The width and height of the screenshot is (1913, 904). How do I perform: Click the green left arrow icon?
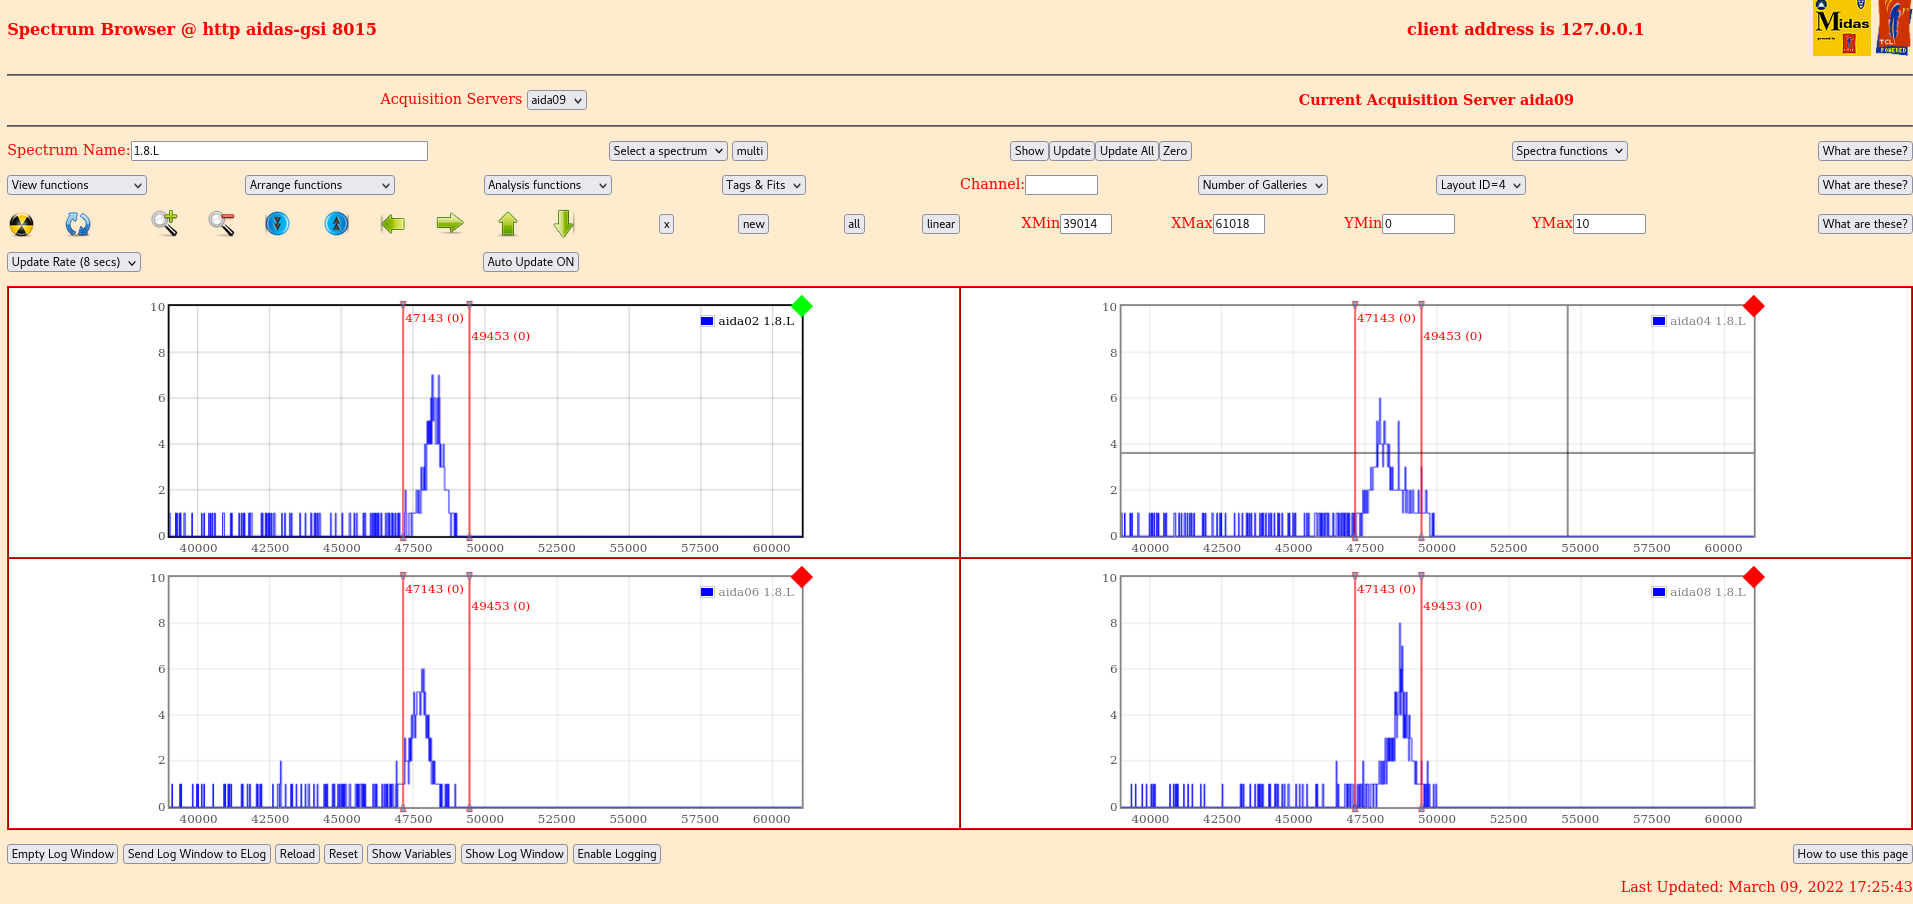(393, 223)
